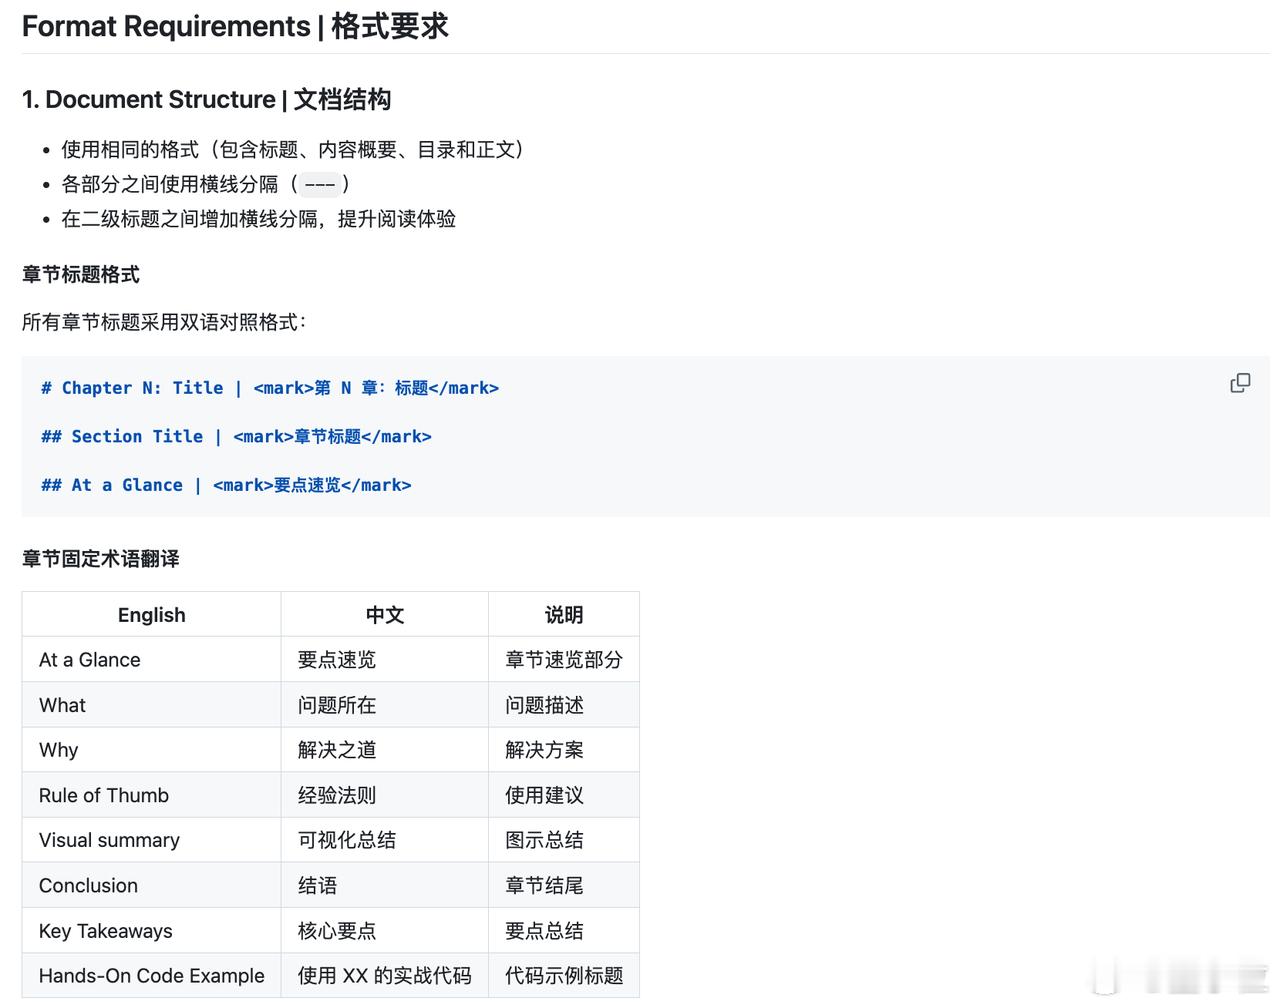The image size is (1280, 1008).
Task: Click the "English" table column header
Action: pos(152,615)
